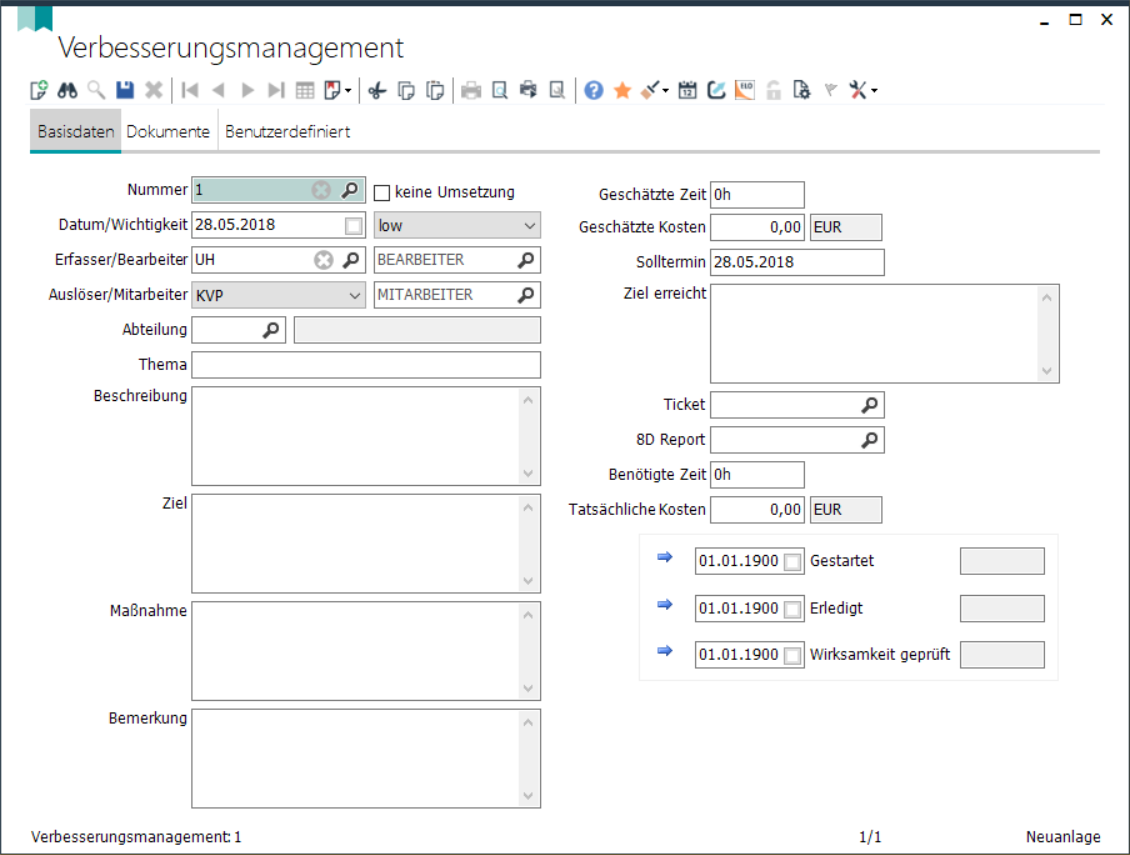Cut with the scissors icon
This screenshot has width=1130, height=855.
[x=377, y=90]
